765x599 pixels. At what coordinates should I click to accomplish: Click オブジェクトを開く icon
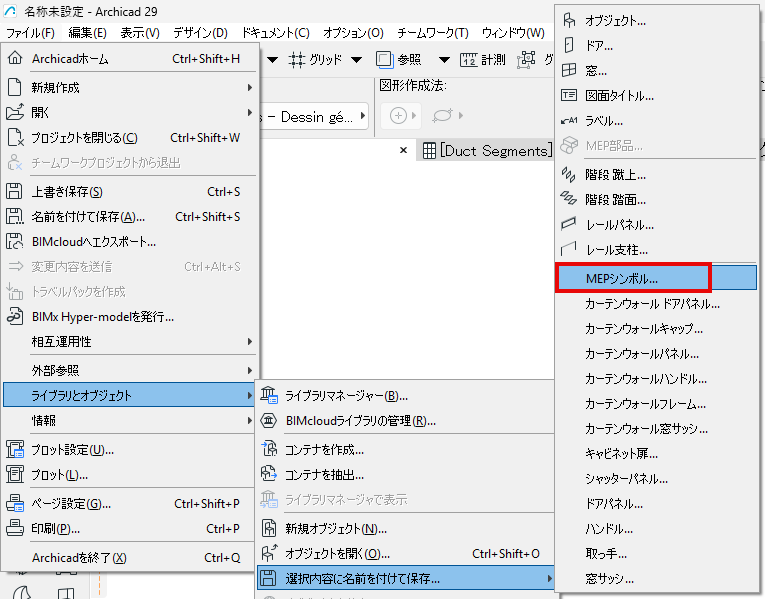coord(269,553)
